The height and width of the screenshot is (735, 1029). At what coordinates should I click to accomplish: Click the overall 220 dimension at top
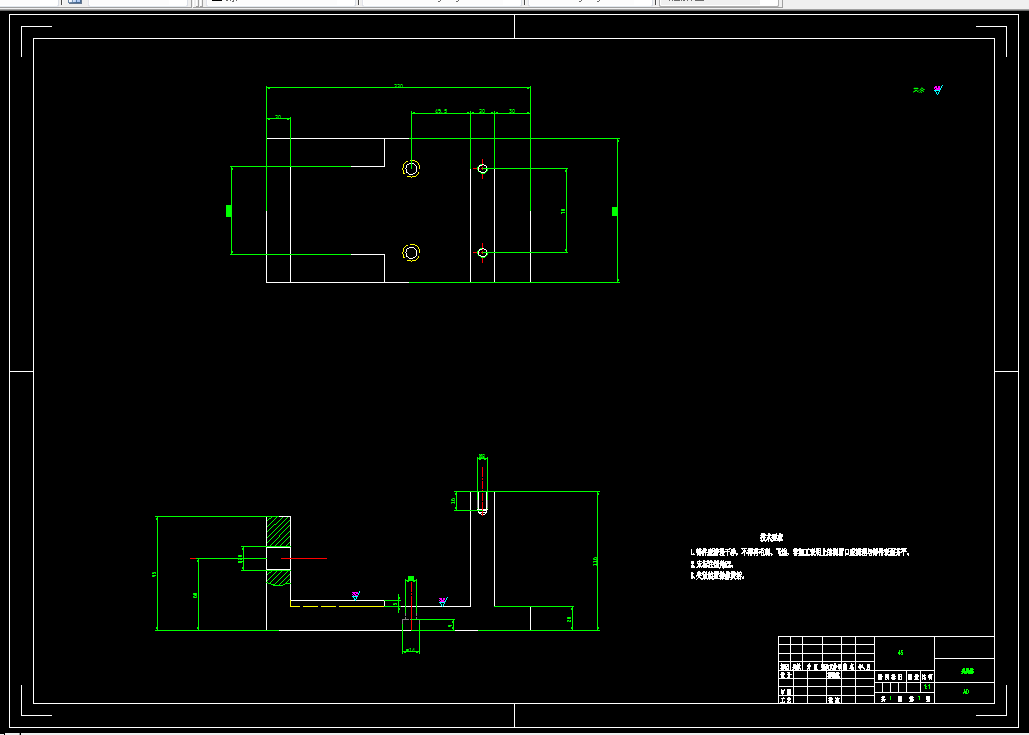click(398, 85)
